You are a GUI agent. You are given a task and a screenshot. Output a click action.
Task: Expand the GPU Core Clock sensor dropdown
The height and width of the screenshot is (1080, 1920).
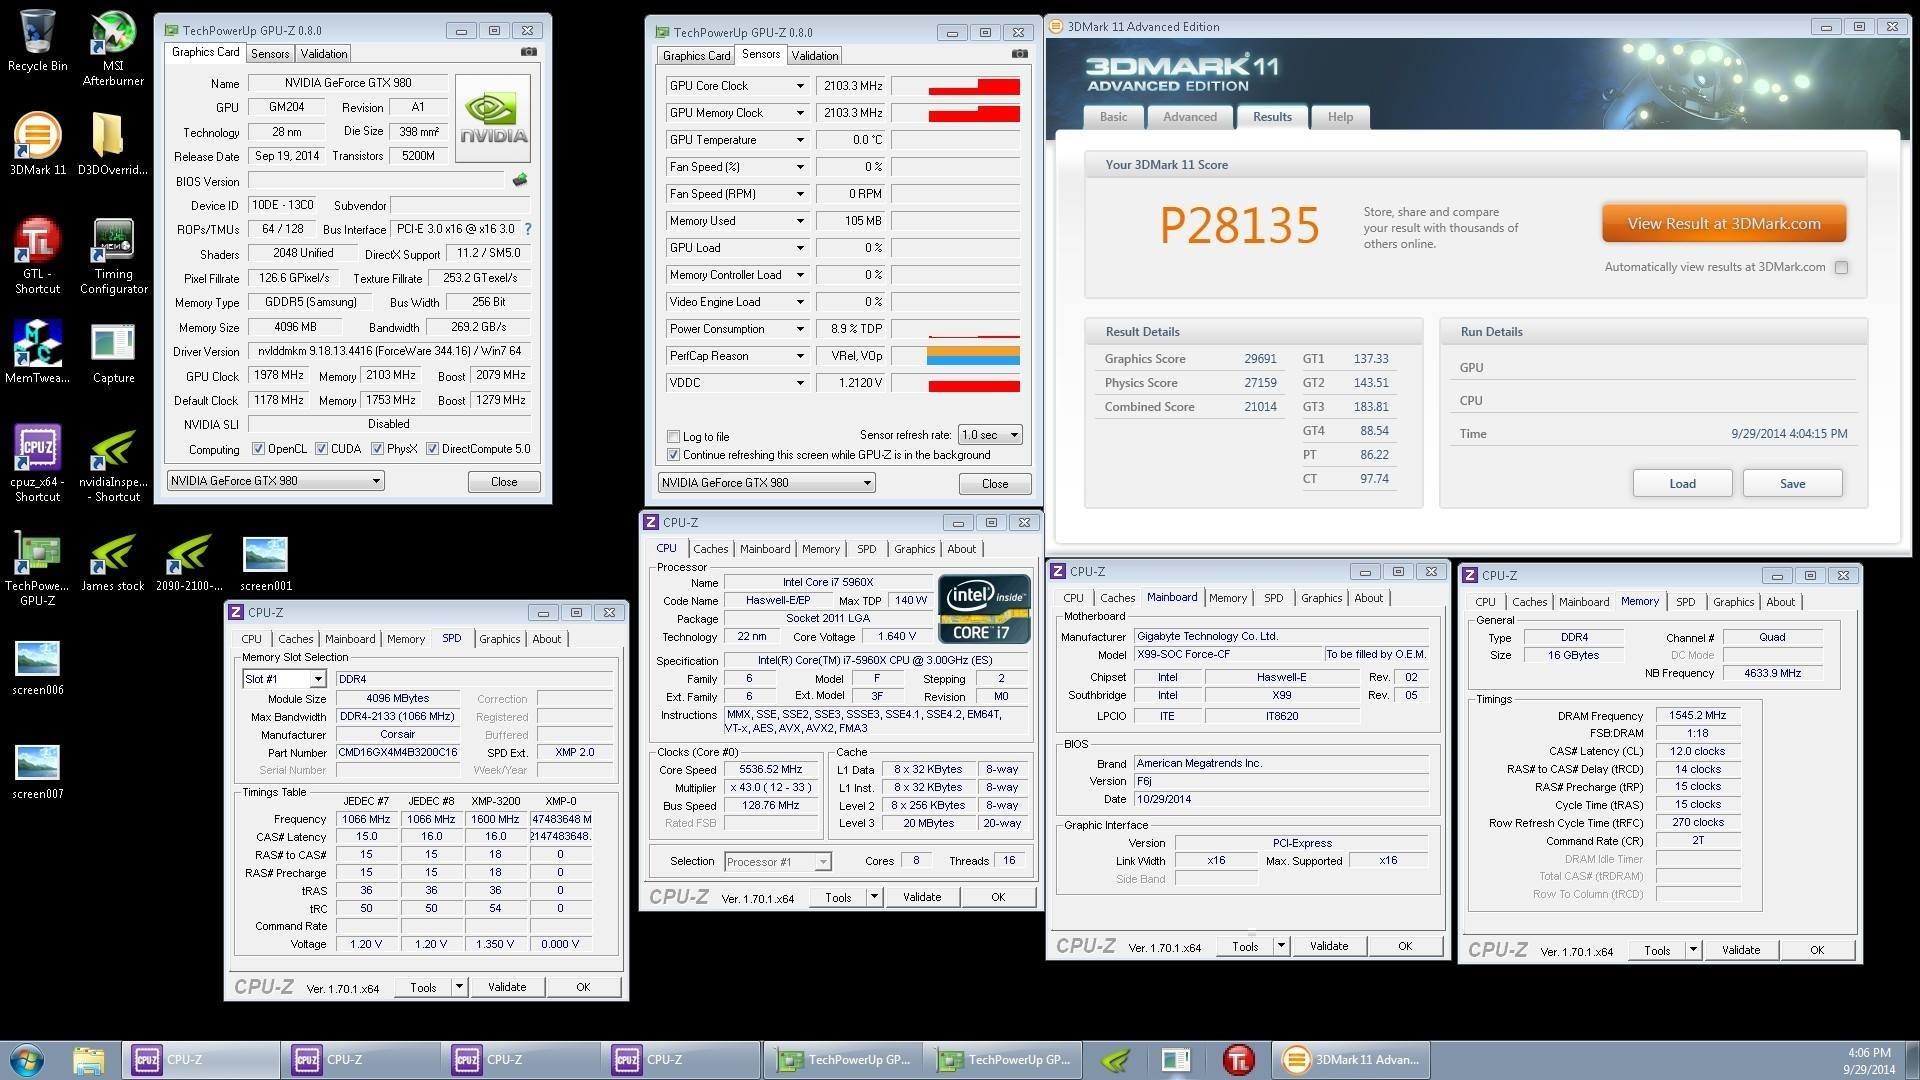[x=800, y=86]
